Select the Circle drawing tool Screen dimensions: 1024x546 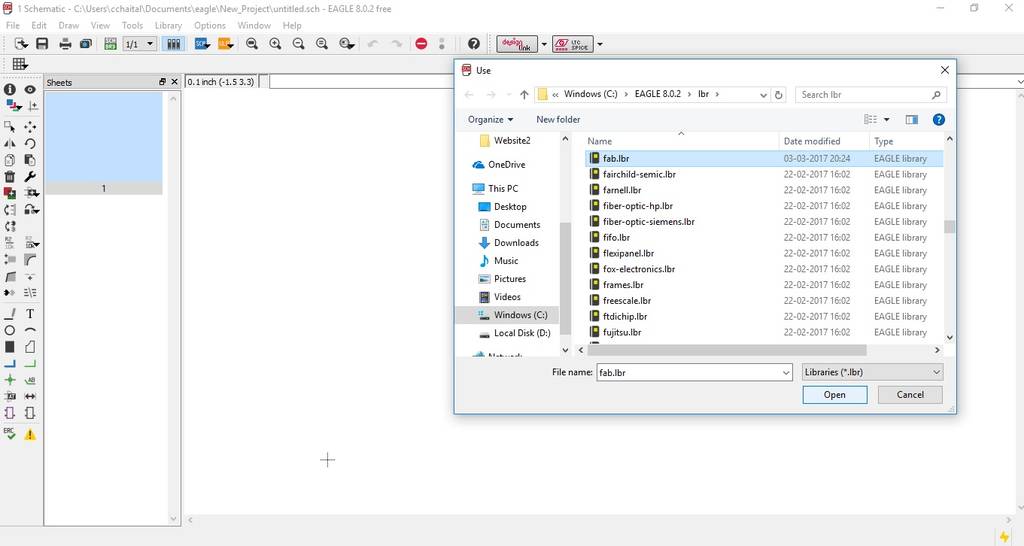point(10,330)
